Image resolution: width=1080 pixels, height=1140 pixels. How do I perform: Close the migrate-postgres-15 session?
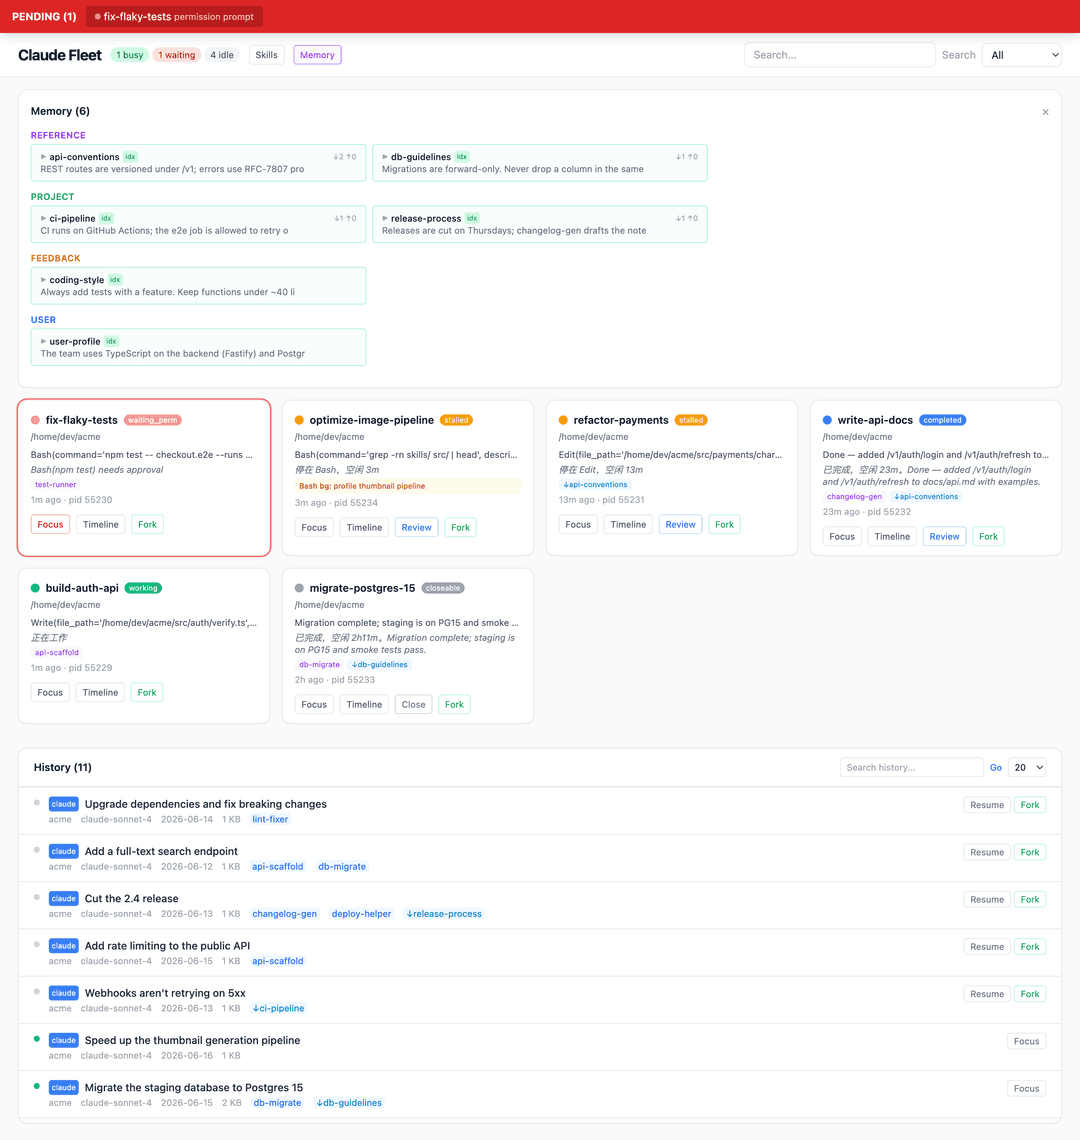(x=414, y=705)
